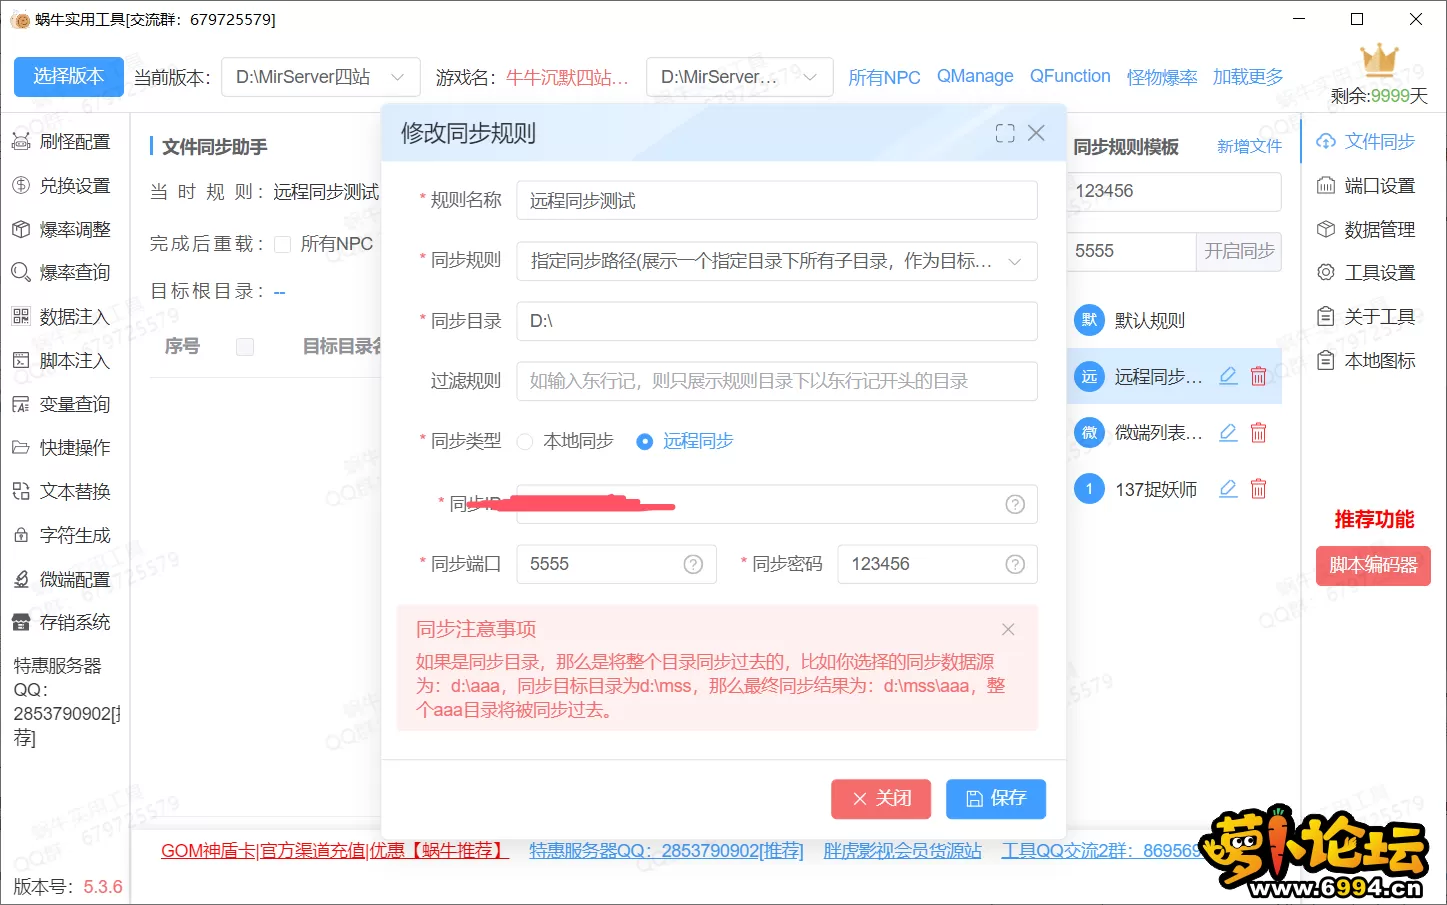This screenshot has height=905, width=1447.
Task: Show help for the 同步IP field
Action: tap(1015, 504)
